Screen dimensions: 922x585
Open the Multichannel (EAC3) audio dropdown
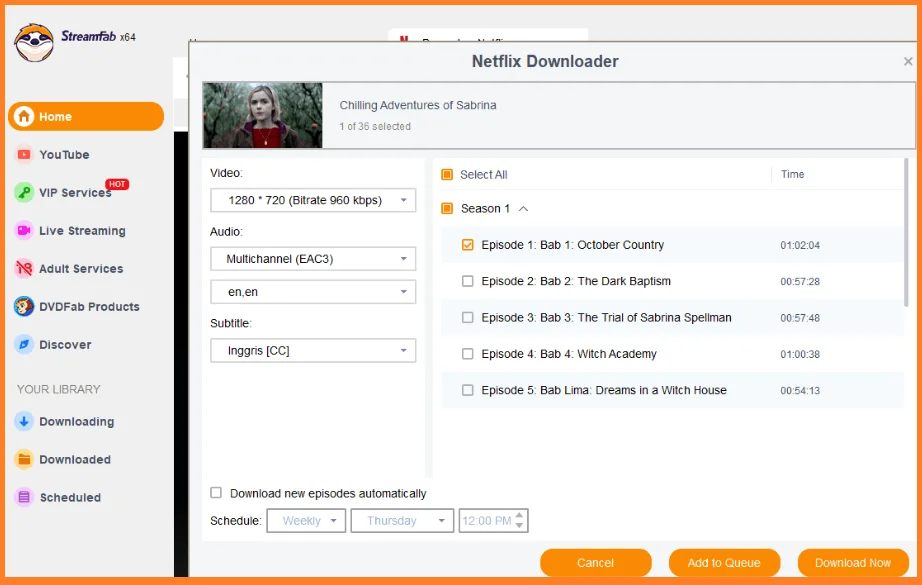[x=313, y=259]
